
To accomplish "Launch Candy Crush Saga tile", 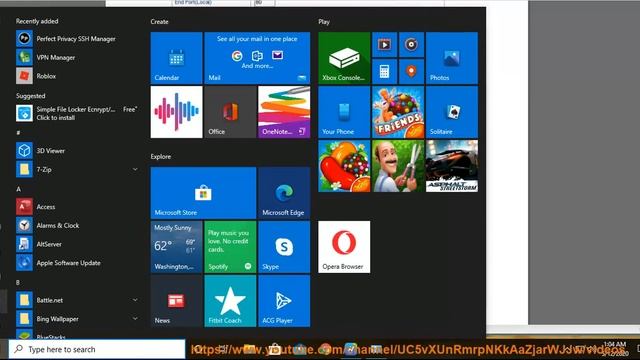I will click(x=344, y=166).
